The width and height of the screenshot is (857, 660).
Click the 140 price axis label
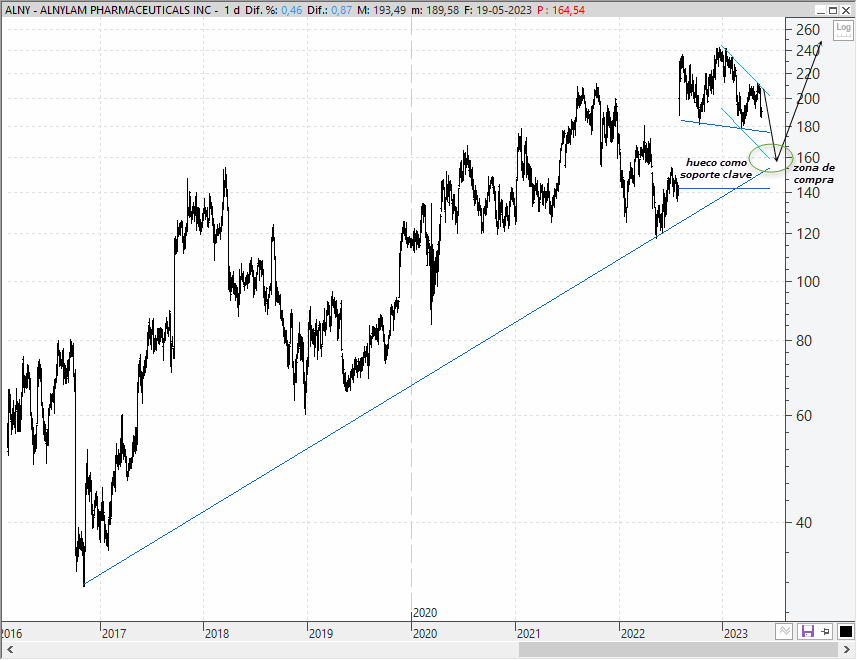pyautogui.click(x=808, y=192)
